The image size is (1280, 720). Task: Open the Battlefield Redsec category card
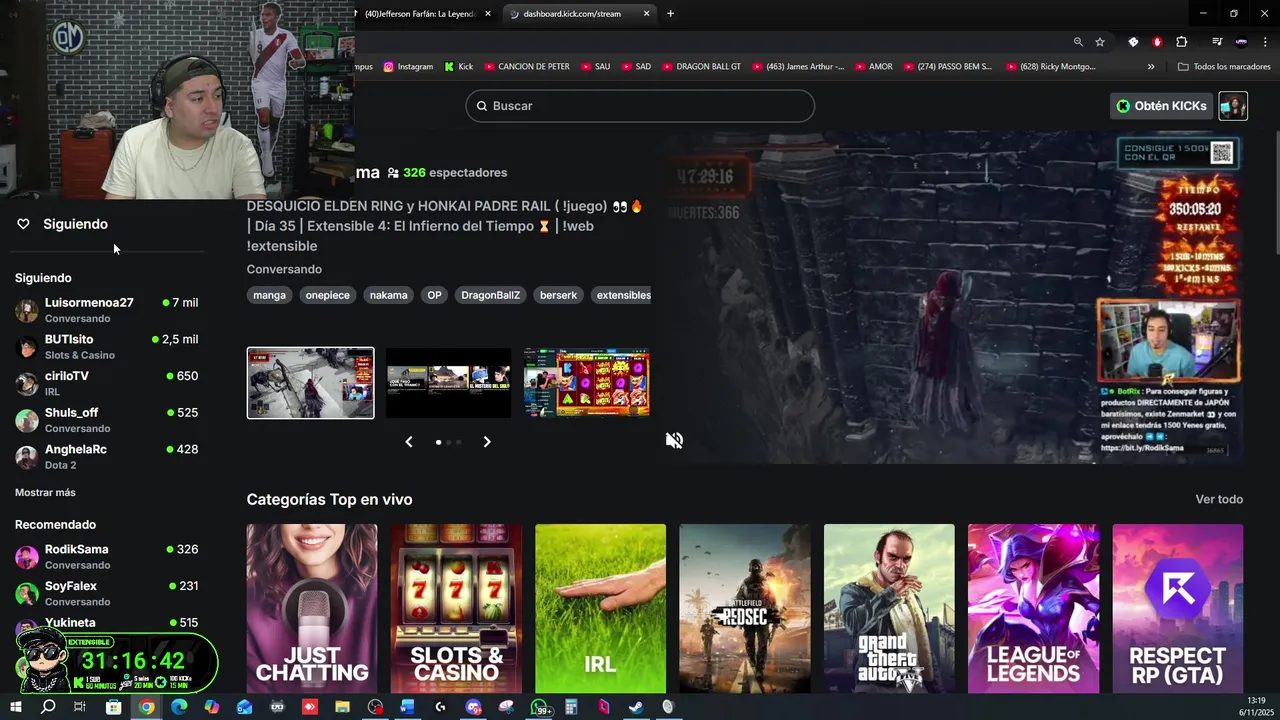[x=744, y=608]
